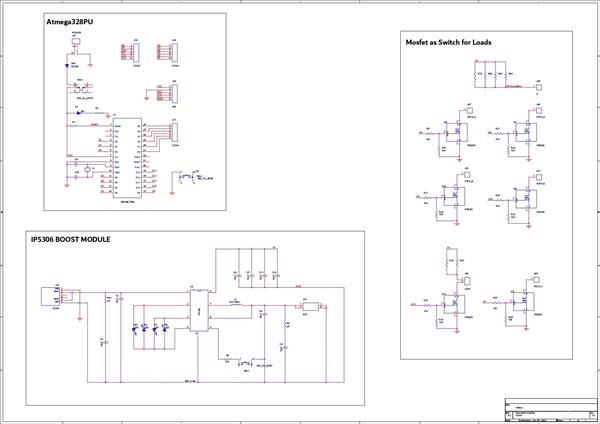Select the ATmega328 microcontroller chip symbol

[x=127, y=158]
